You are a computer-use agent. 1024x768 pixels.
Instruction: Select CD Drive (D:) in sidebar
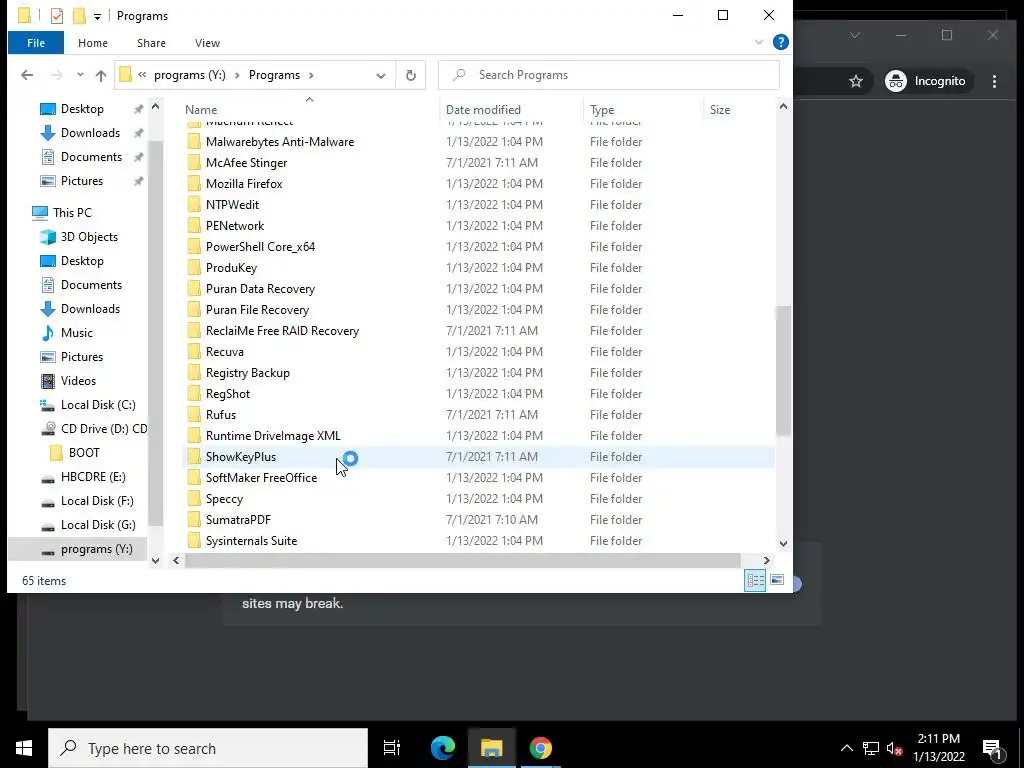(104, 429)
